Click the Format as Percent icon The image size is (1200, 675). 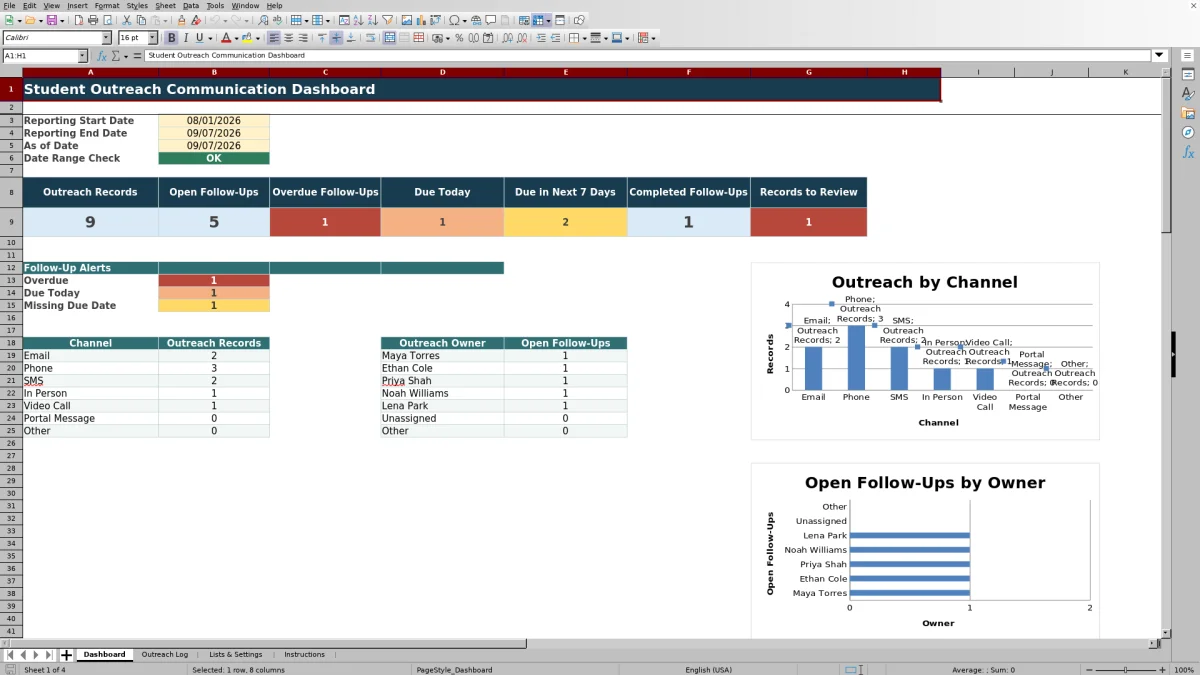tap(458, 38)
